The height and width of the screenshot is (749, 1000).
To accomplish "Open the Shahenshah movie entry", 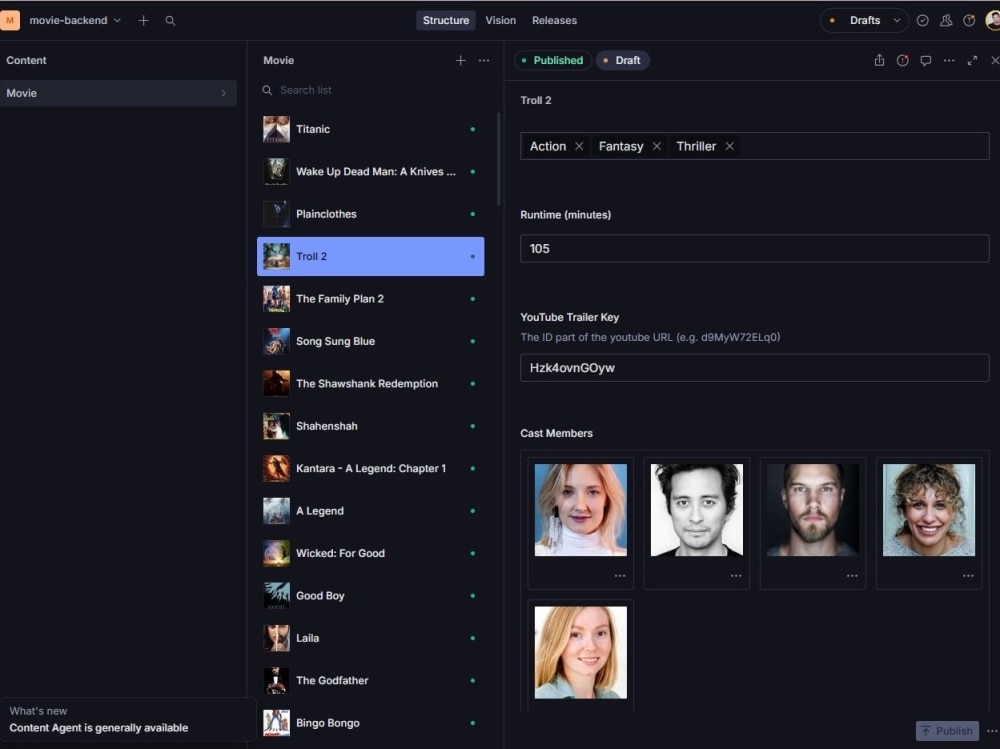I will [x=371, y=426].
